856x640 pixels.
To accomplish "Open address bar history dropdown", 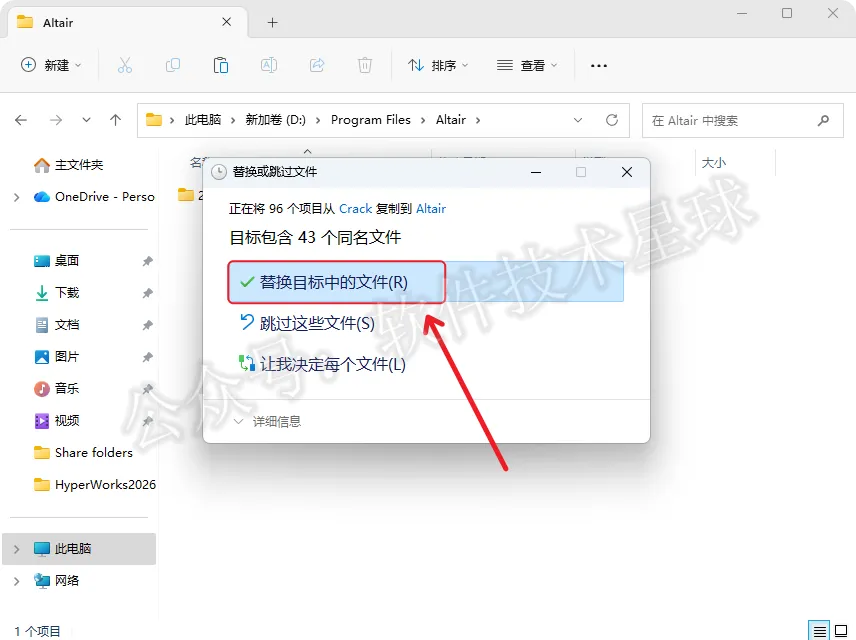I will (578, 120).
